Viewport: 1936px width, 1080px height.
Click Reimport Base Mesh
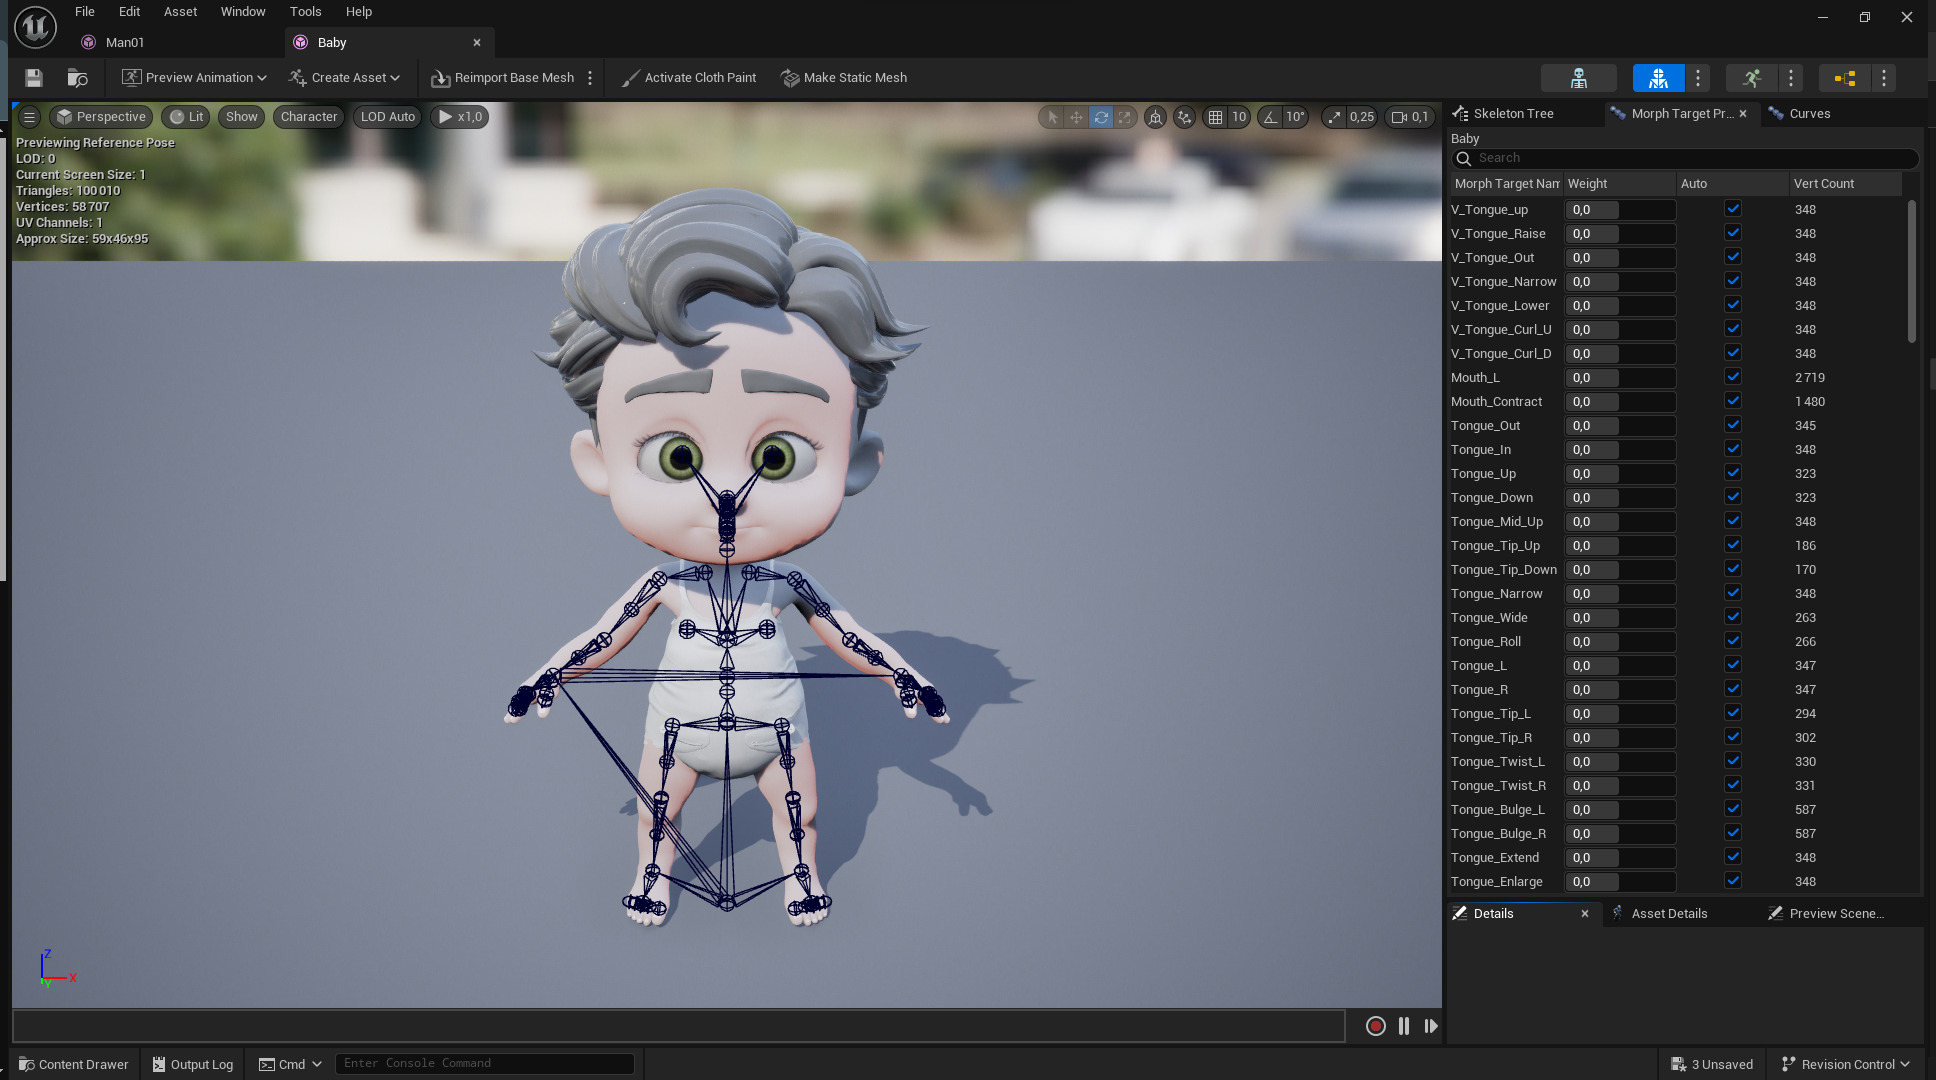503,78
